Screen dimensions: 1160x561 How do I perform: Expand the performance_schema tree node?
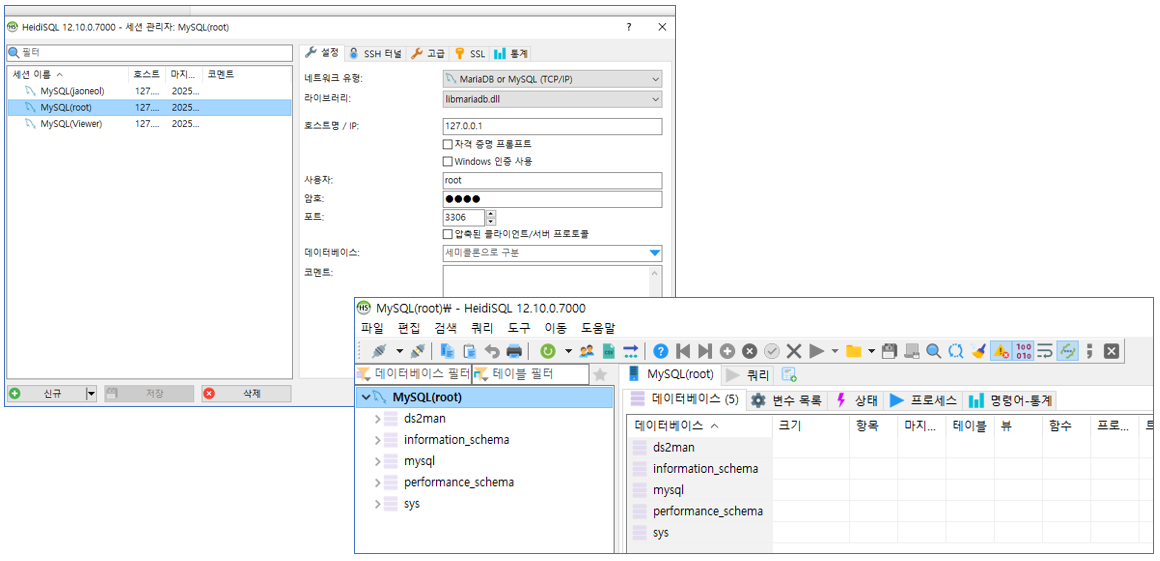(377, 483)
